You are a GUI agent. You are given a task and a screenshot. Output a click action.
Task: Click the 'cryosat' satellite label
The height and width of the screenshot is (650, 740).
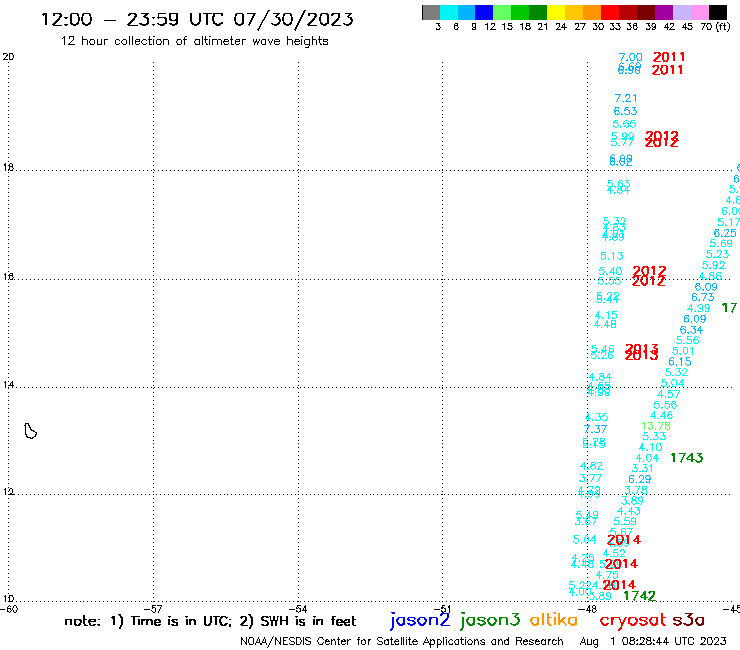(x=633, y=620)
